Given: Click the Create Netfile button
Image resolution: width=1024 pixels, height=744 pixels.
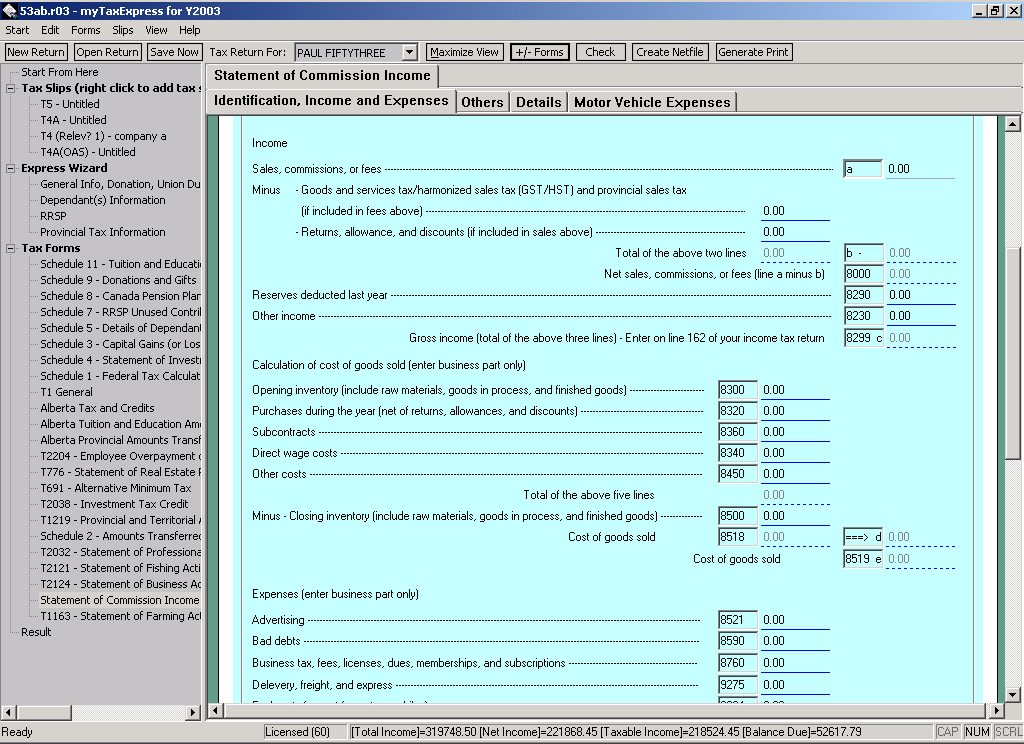Looking at the screenshot, I should coord(670,52).
